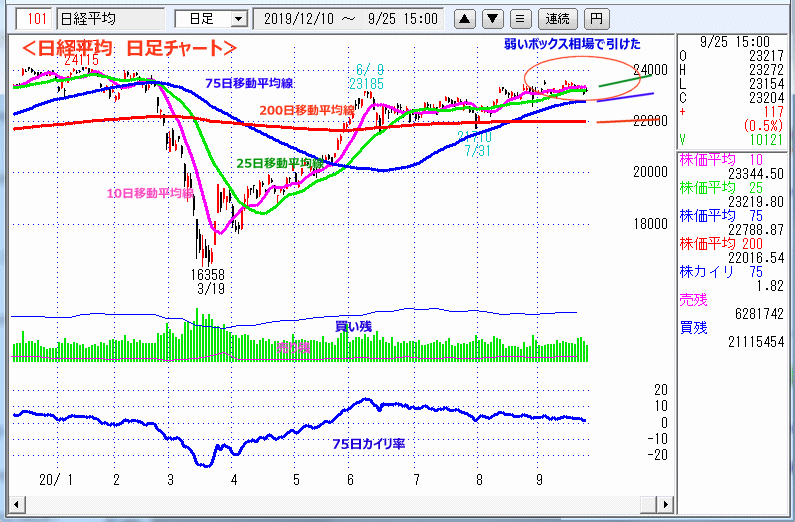
Task: Click the volume value 10121
Action: point(766,140)
